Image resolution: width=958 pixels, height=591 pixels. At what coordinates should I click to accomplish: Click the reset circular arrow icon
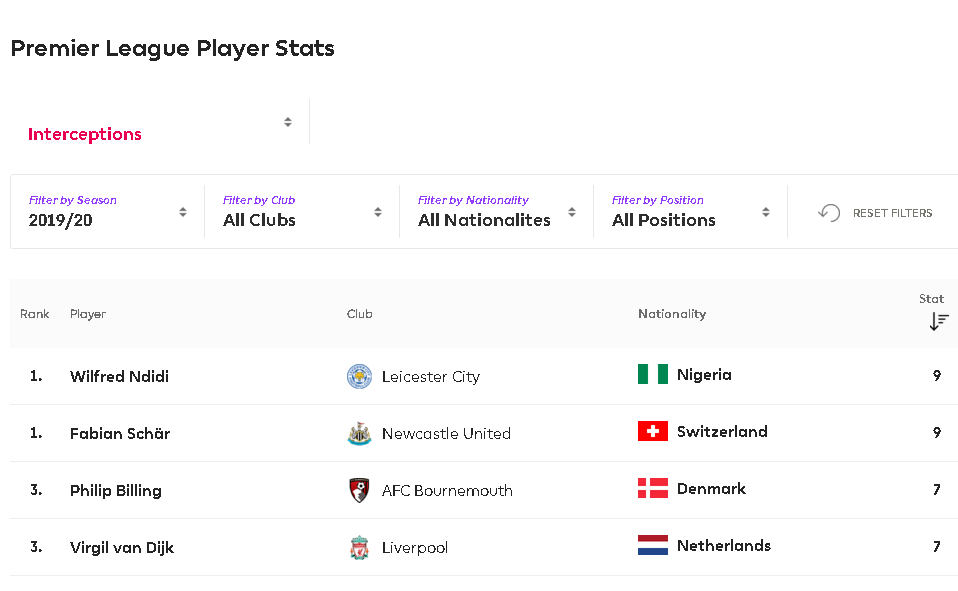829,213
